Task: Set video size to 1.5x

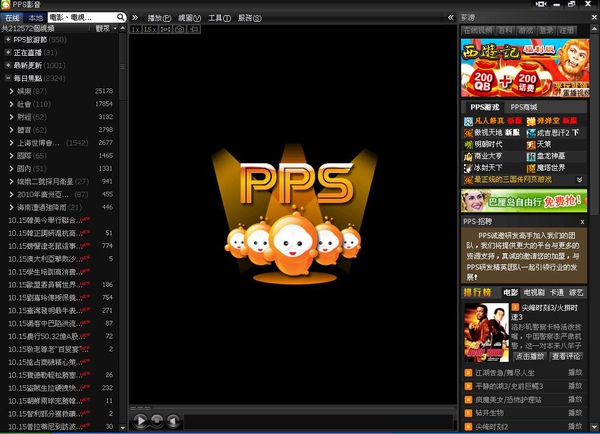Action: tap(150, 29)
